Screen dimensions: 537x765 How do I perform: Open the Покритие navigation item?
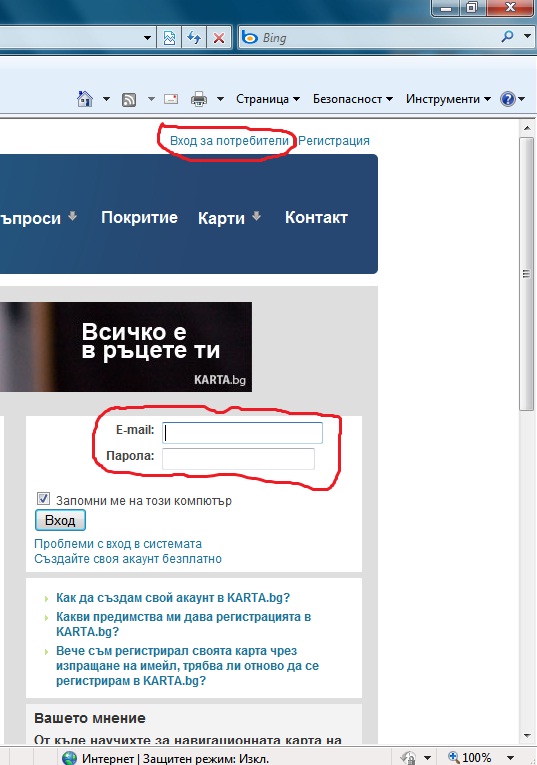click(x=139, y=217)
